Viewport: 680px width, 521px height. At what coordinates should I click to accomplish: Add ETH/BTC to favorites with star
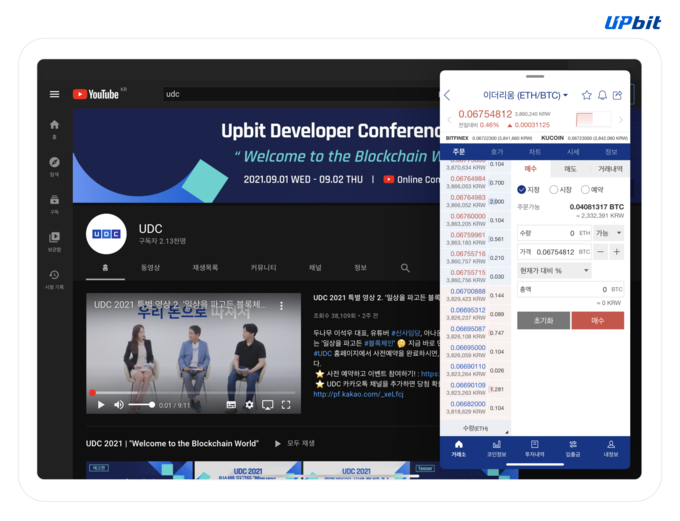click(x=586, y=95)
